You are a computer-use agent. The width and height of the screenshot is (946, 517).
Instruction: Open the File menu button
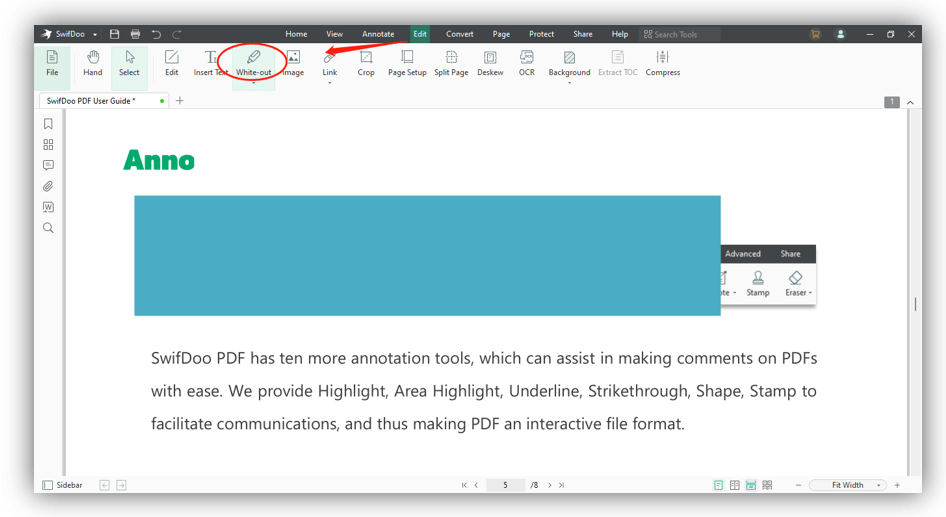click(x=52, y=63)
